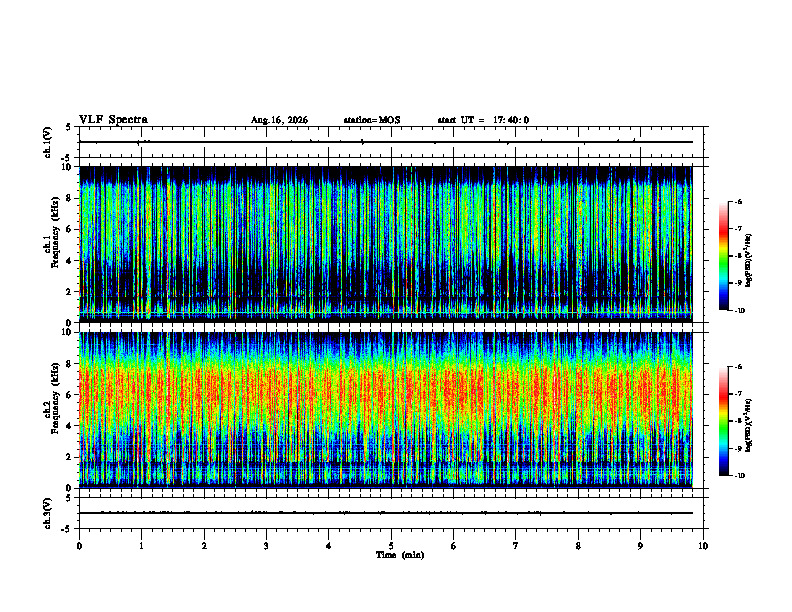The width and height of the screenshot is (792, 612).
Task: Click the "7" tick on the Time axis
Action: pos(516,546)
